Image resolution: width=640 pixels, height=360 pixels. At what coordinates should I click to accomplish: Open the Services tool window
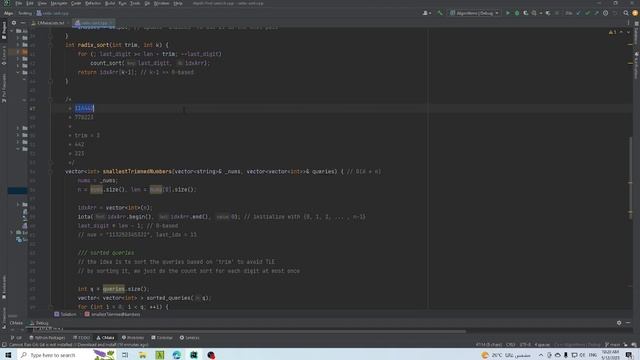click(189, 338)
